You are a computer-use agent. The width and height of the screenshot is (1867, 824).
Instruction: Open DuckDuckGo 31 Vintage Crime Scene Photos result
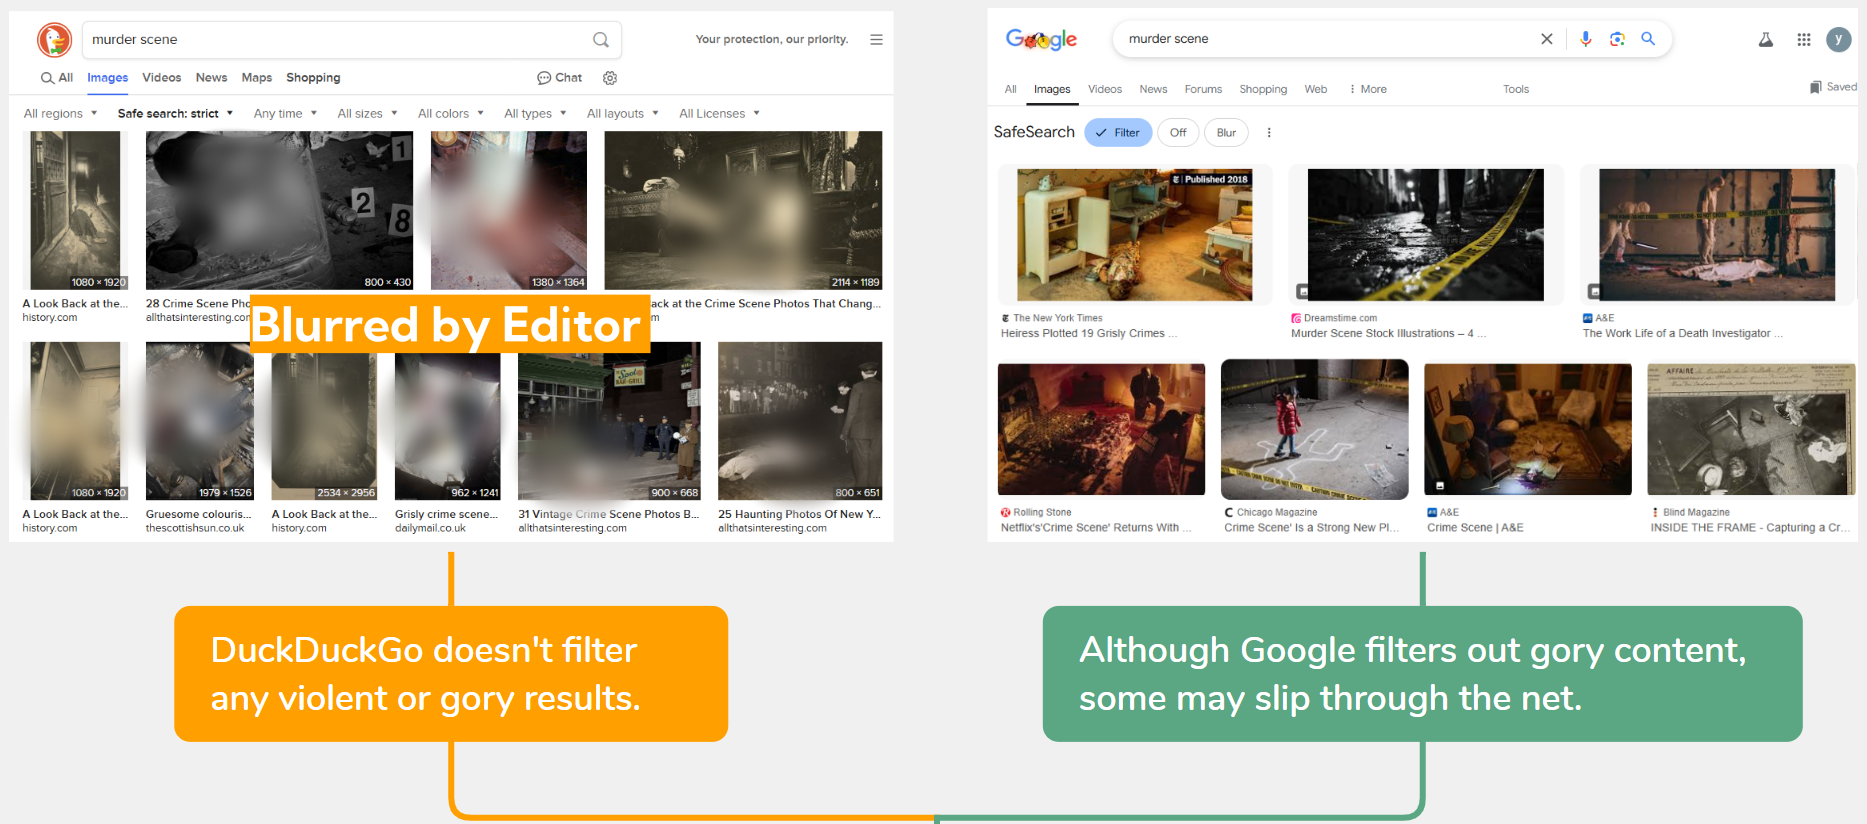point(609,515)
